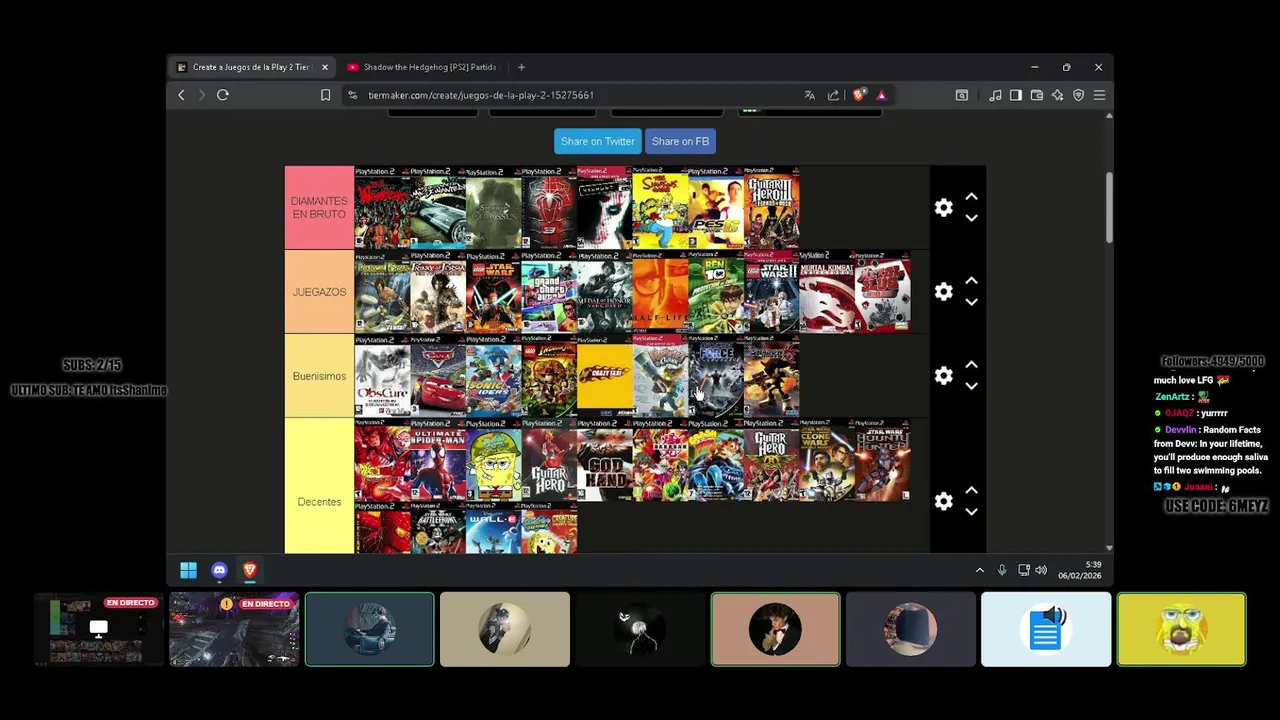1280x720 pixels.
Task: Open settings gear for JUEGAZOS row
Action: (x=943, y=291)
